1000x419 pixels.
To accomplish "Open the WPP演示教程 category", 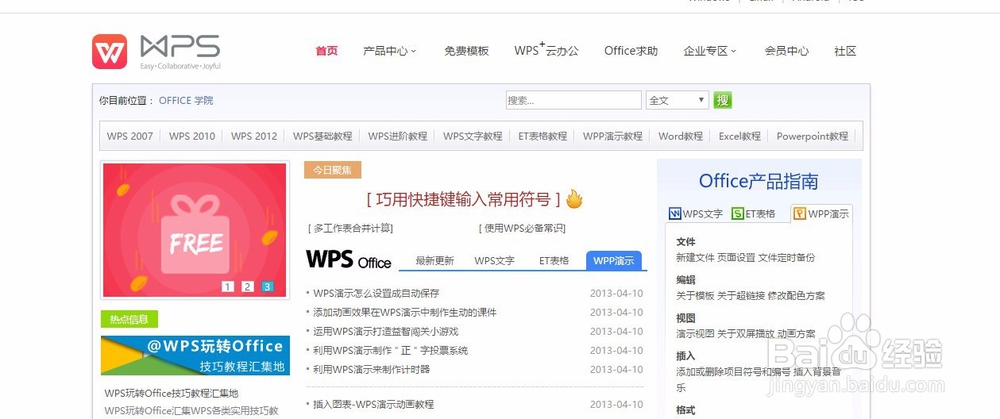I will [612, 136].
